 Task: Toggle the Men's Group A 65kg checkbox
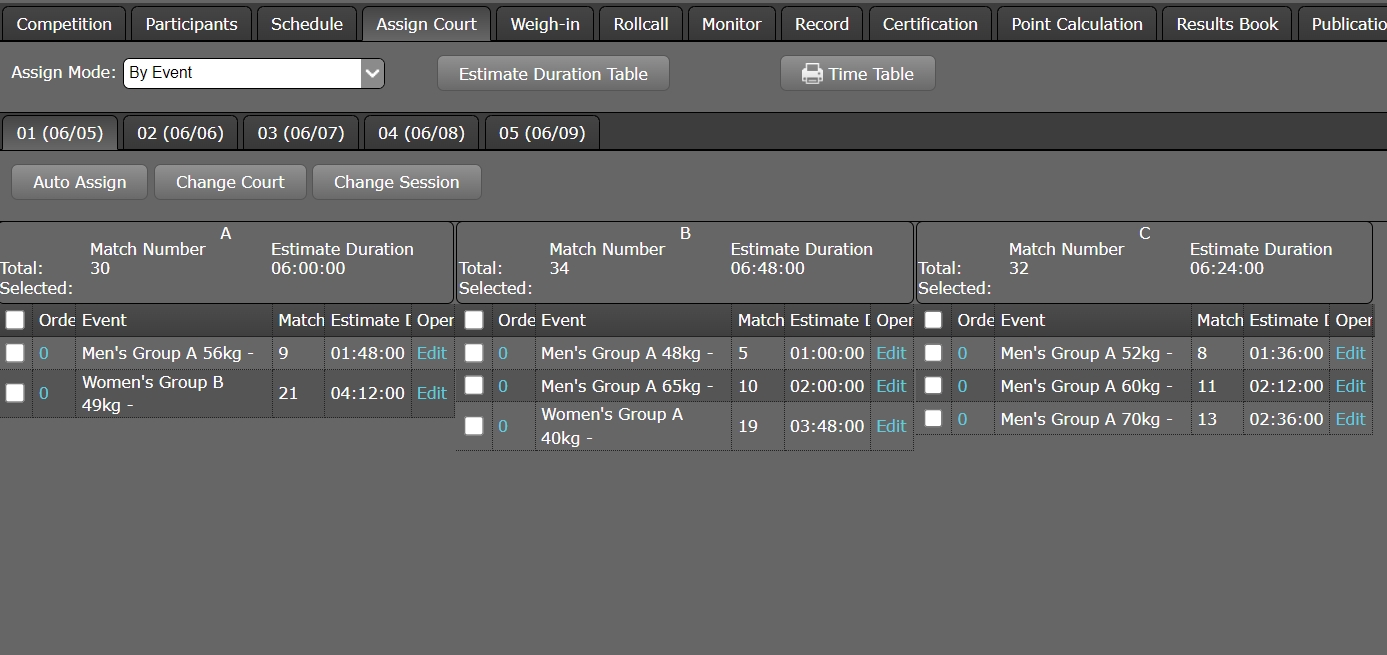click(x=474, y=386)
